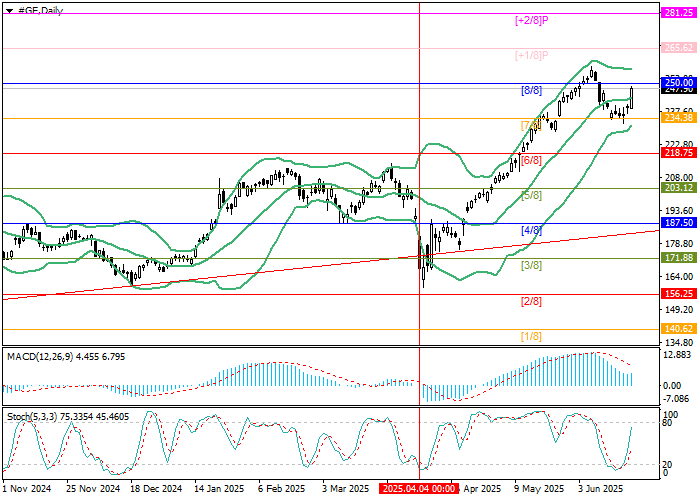
Task: Click the 18 Dec 2024 date label
Action: [157, 490]
